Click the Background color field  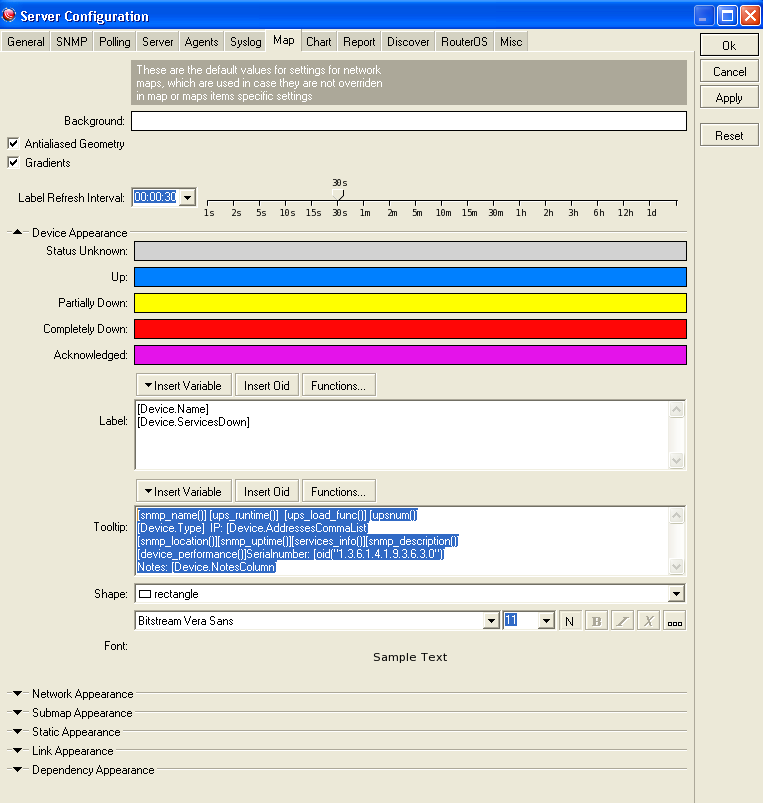[408, 121]
